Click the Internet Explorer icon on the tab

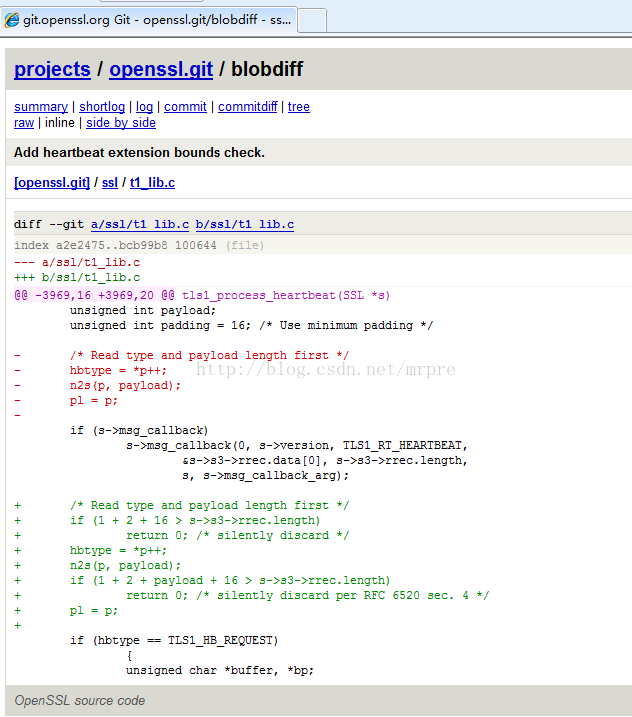point(11,20)
